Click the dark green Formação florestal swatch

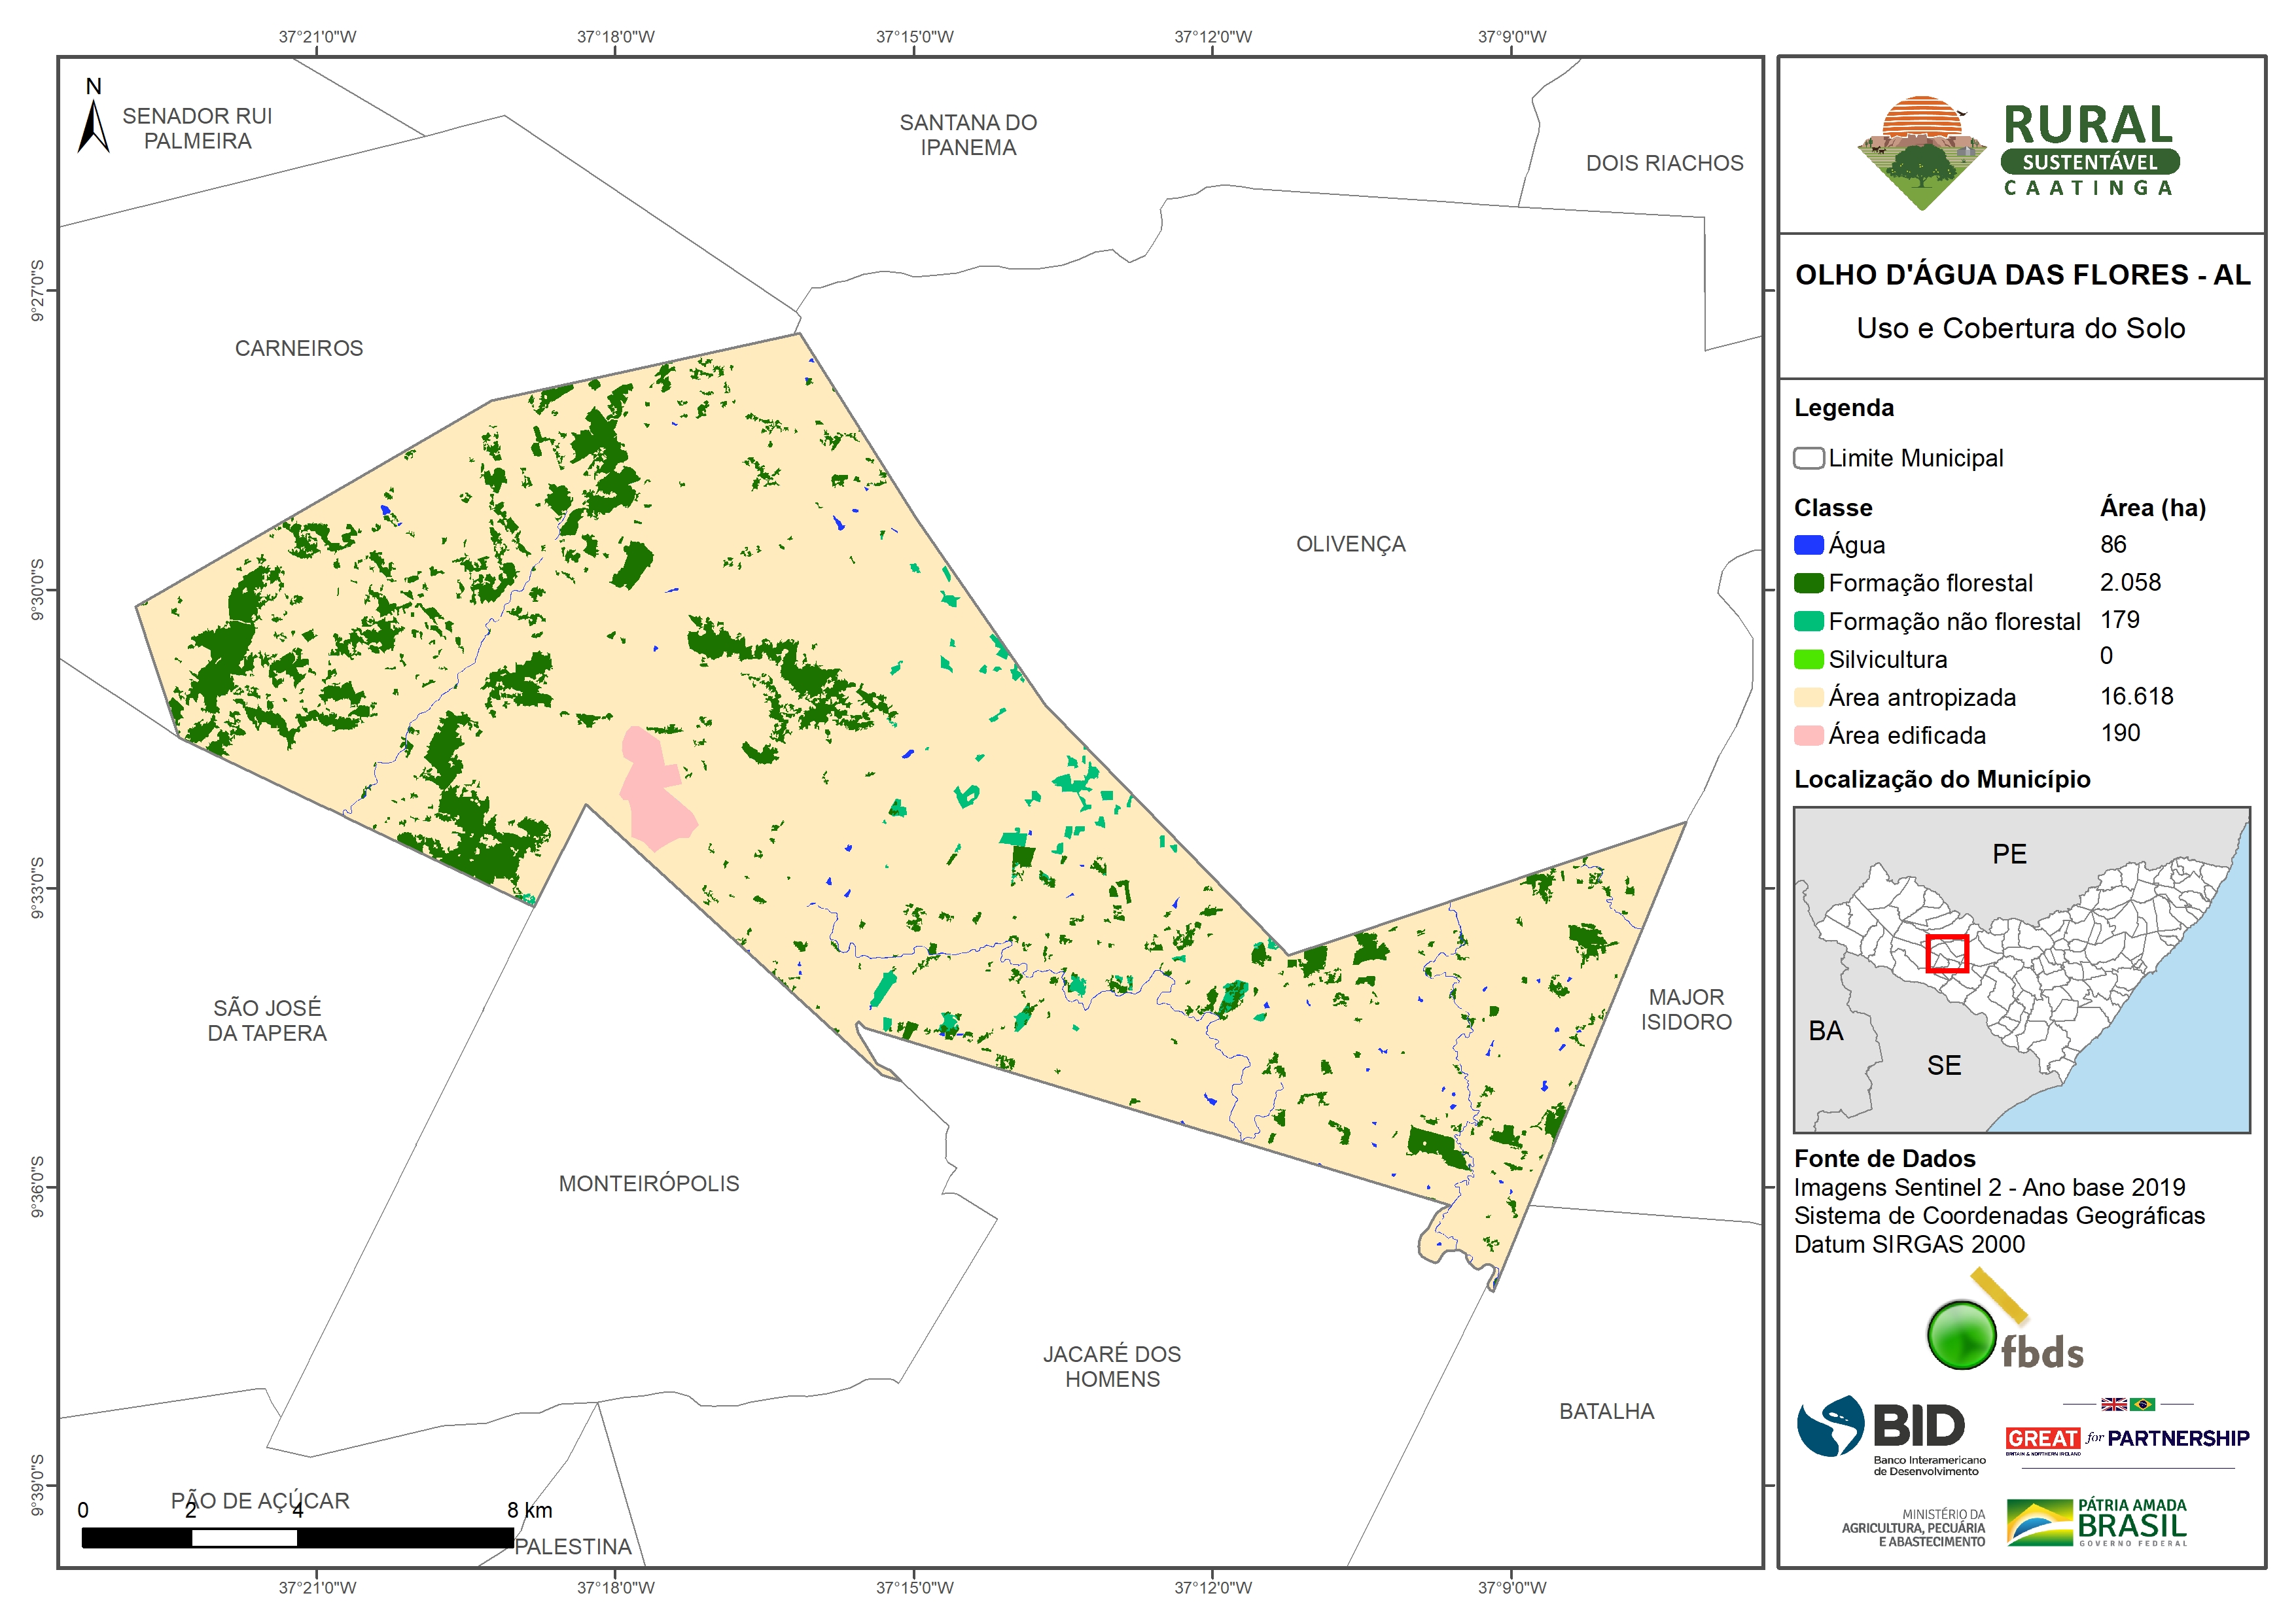1808,583
